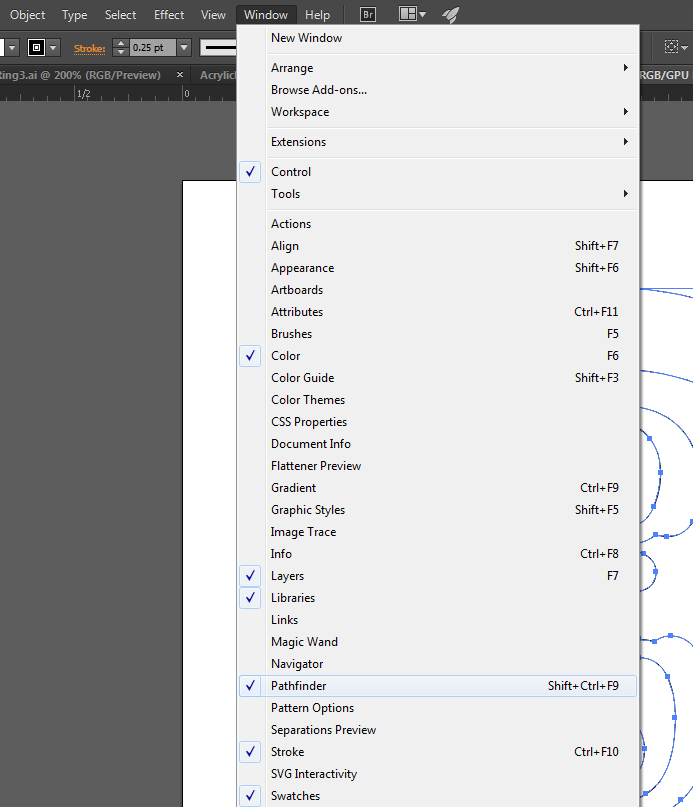This screenshot has height=807, width=693.
Task: Expand the Arrange submenu
Action: [438, 68]
